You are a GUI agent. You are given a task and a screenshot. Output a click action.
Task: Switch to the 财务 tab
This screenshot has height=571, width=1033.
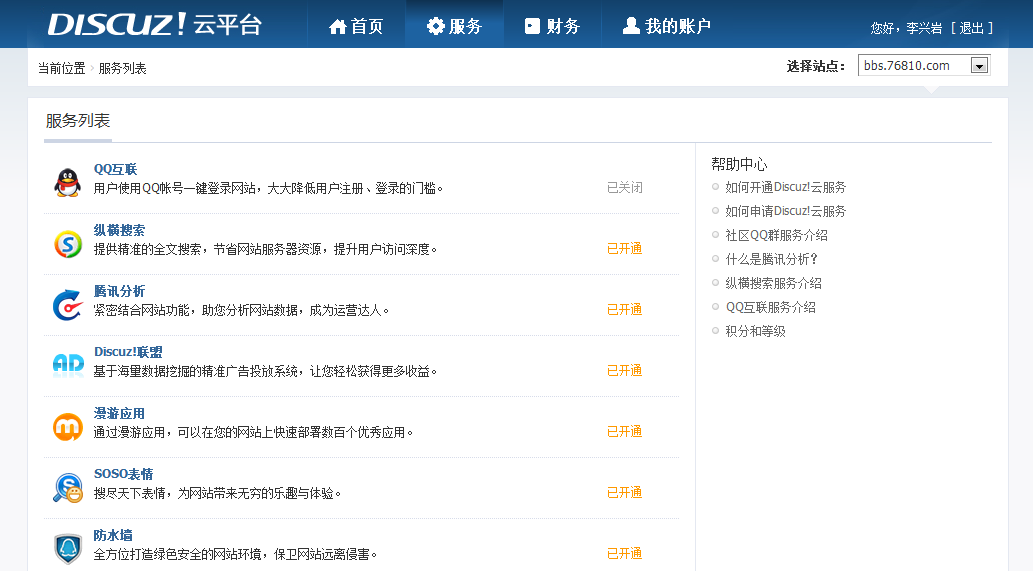coord(552,26)
